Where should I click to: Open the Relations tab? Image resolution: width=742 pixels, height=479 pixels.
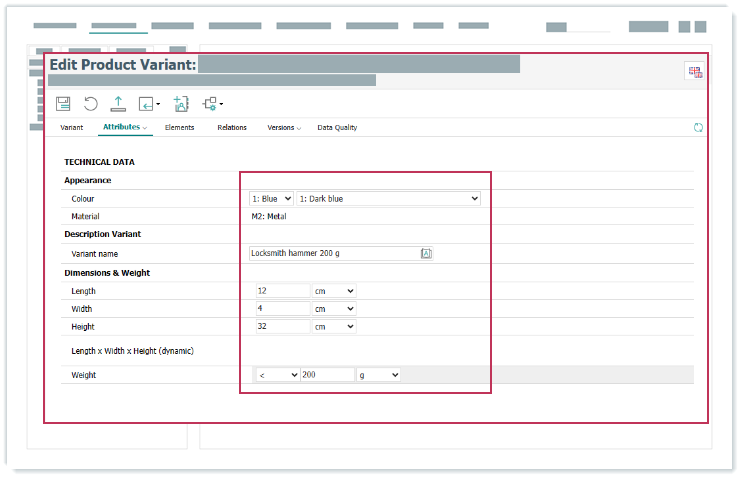(x=232, y=128)
